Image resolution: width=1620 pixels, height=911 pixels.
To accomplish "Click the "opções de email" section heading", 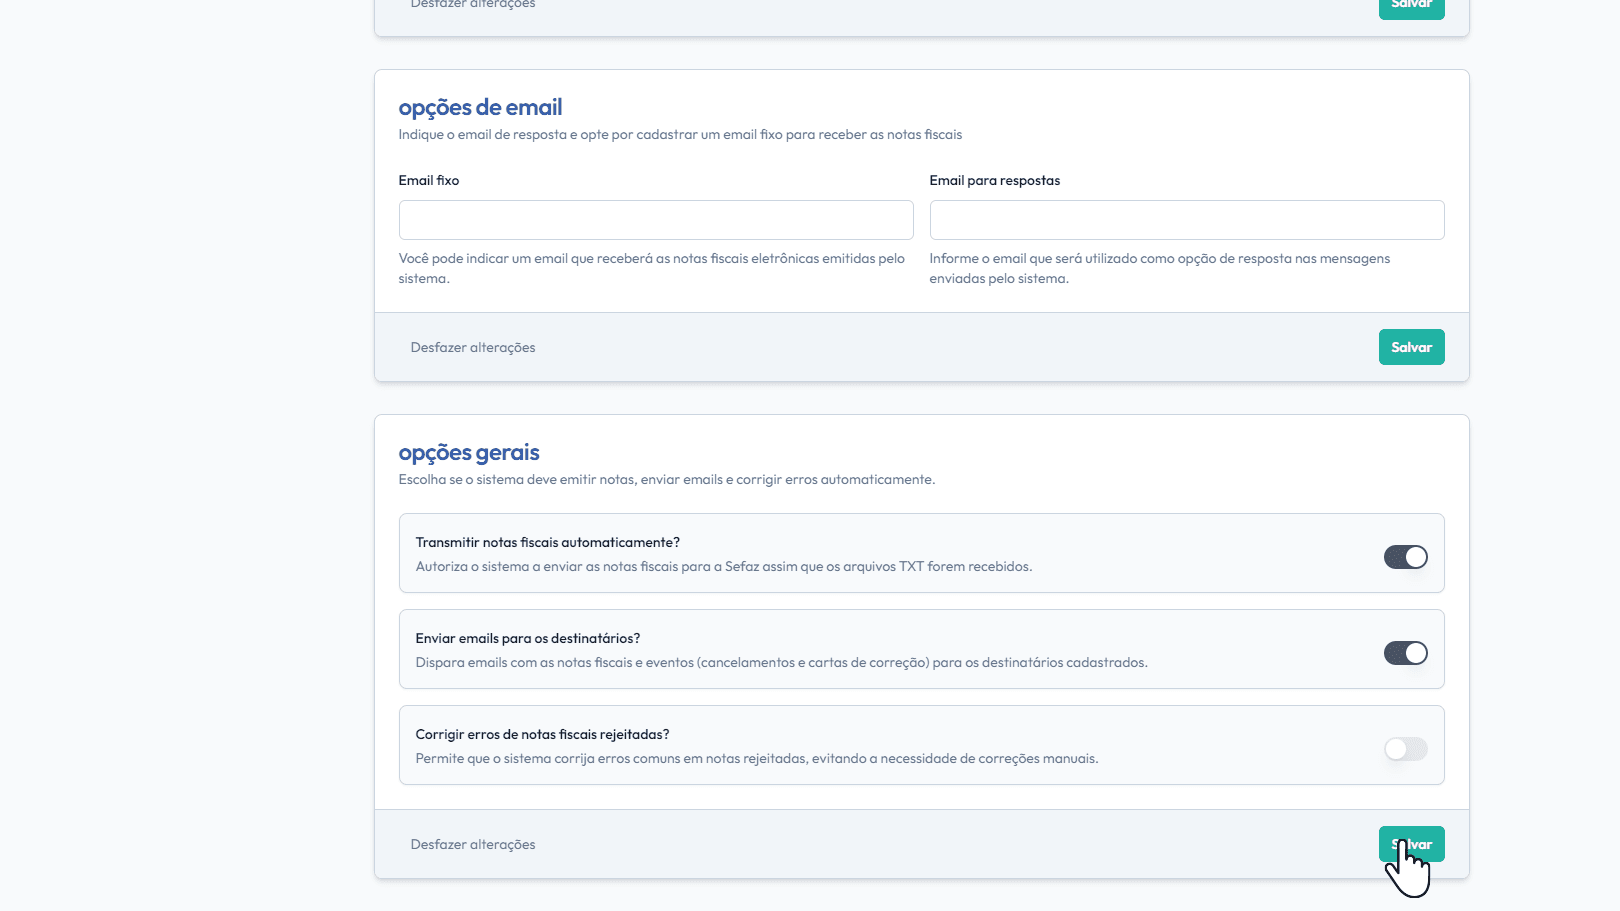I will point(480,107).
